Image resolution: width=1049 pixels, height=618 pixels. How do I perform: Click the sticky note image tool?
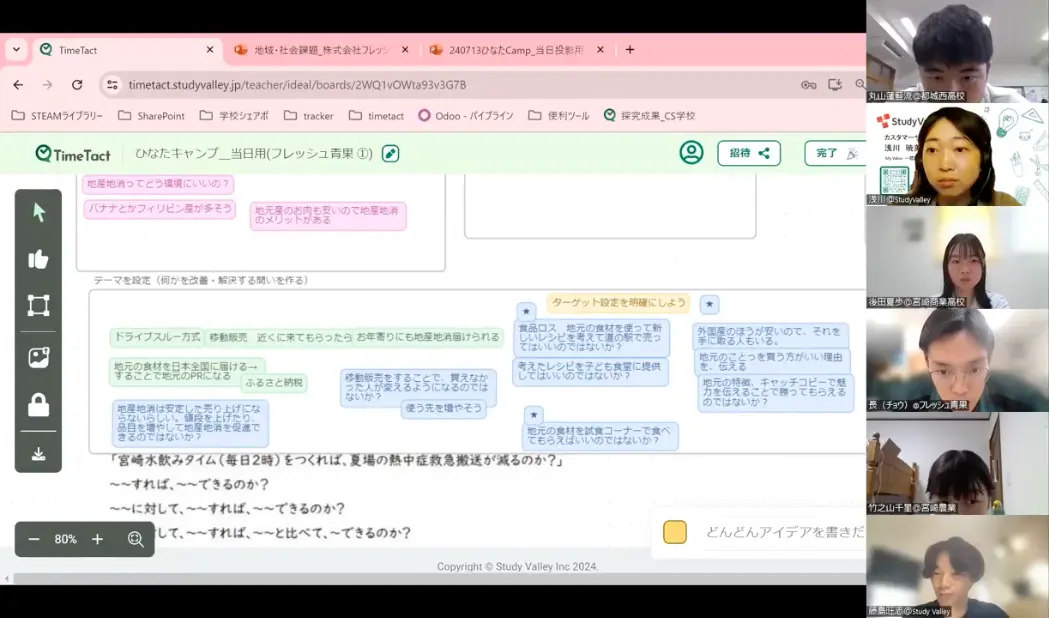39,357
